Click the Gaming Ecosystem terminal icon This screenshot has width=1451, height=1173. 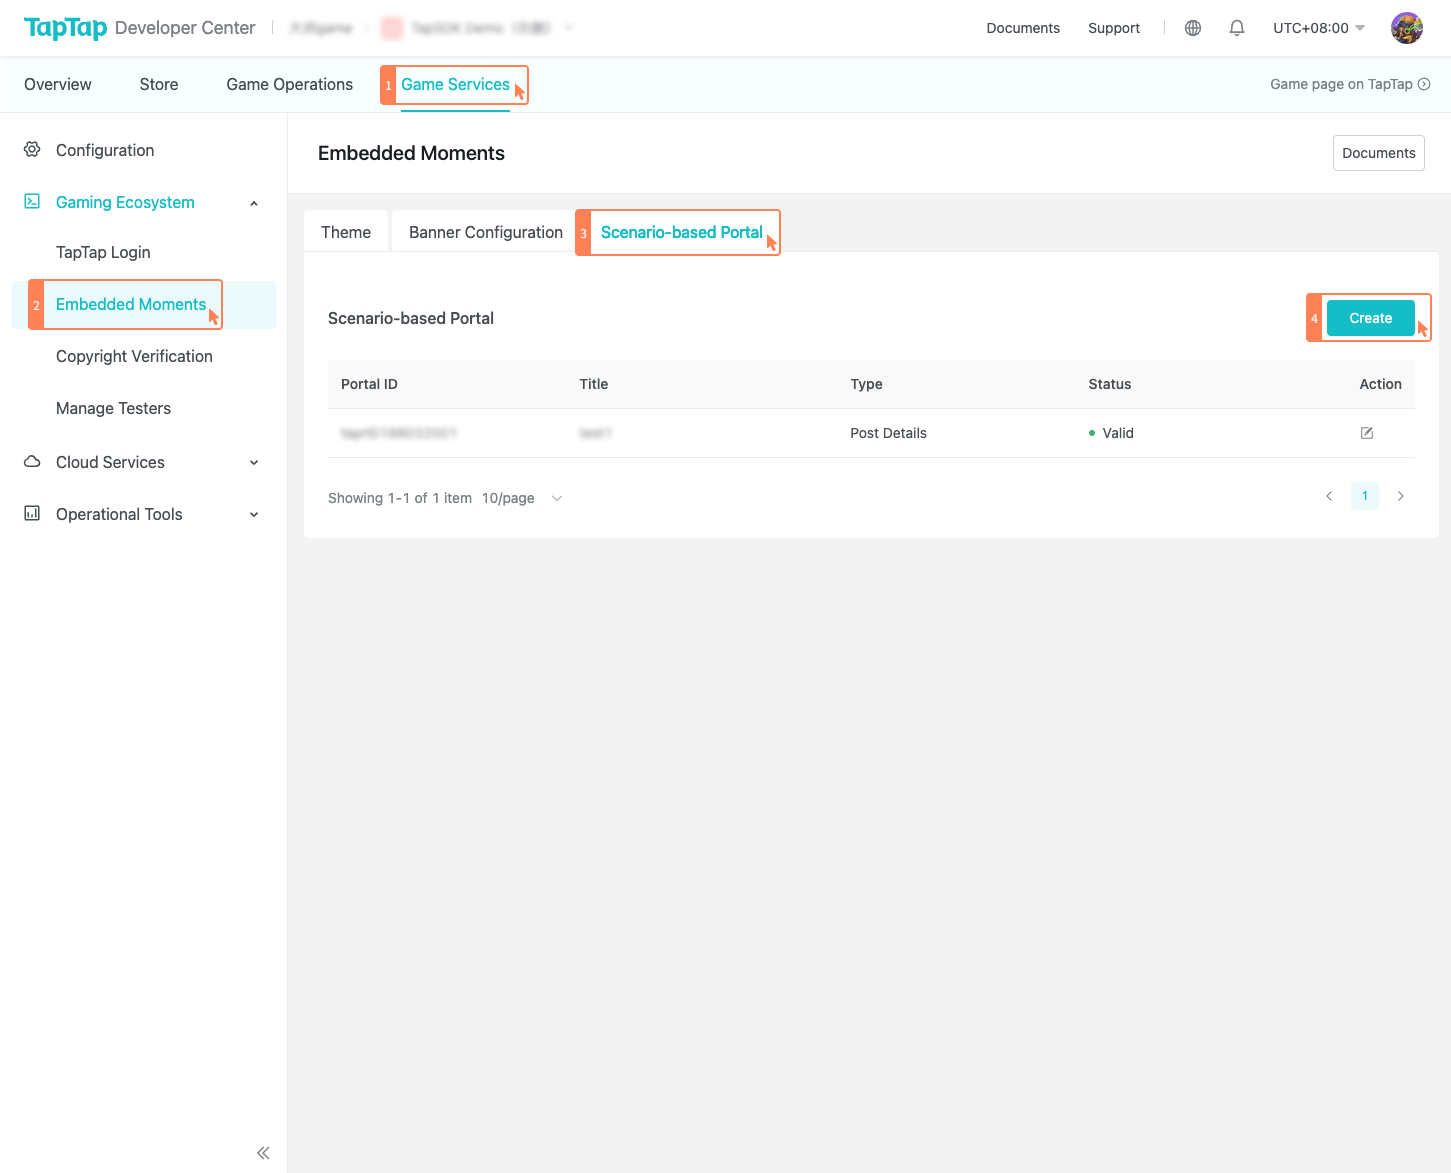point(32,202)
